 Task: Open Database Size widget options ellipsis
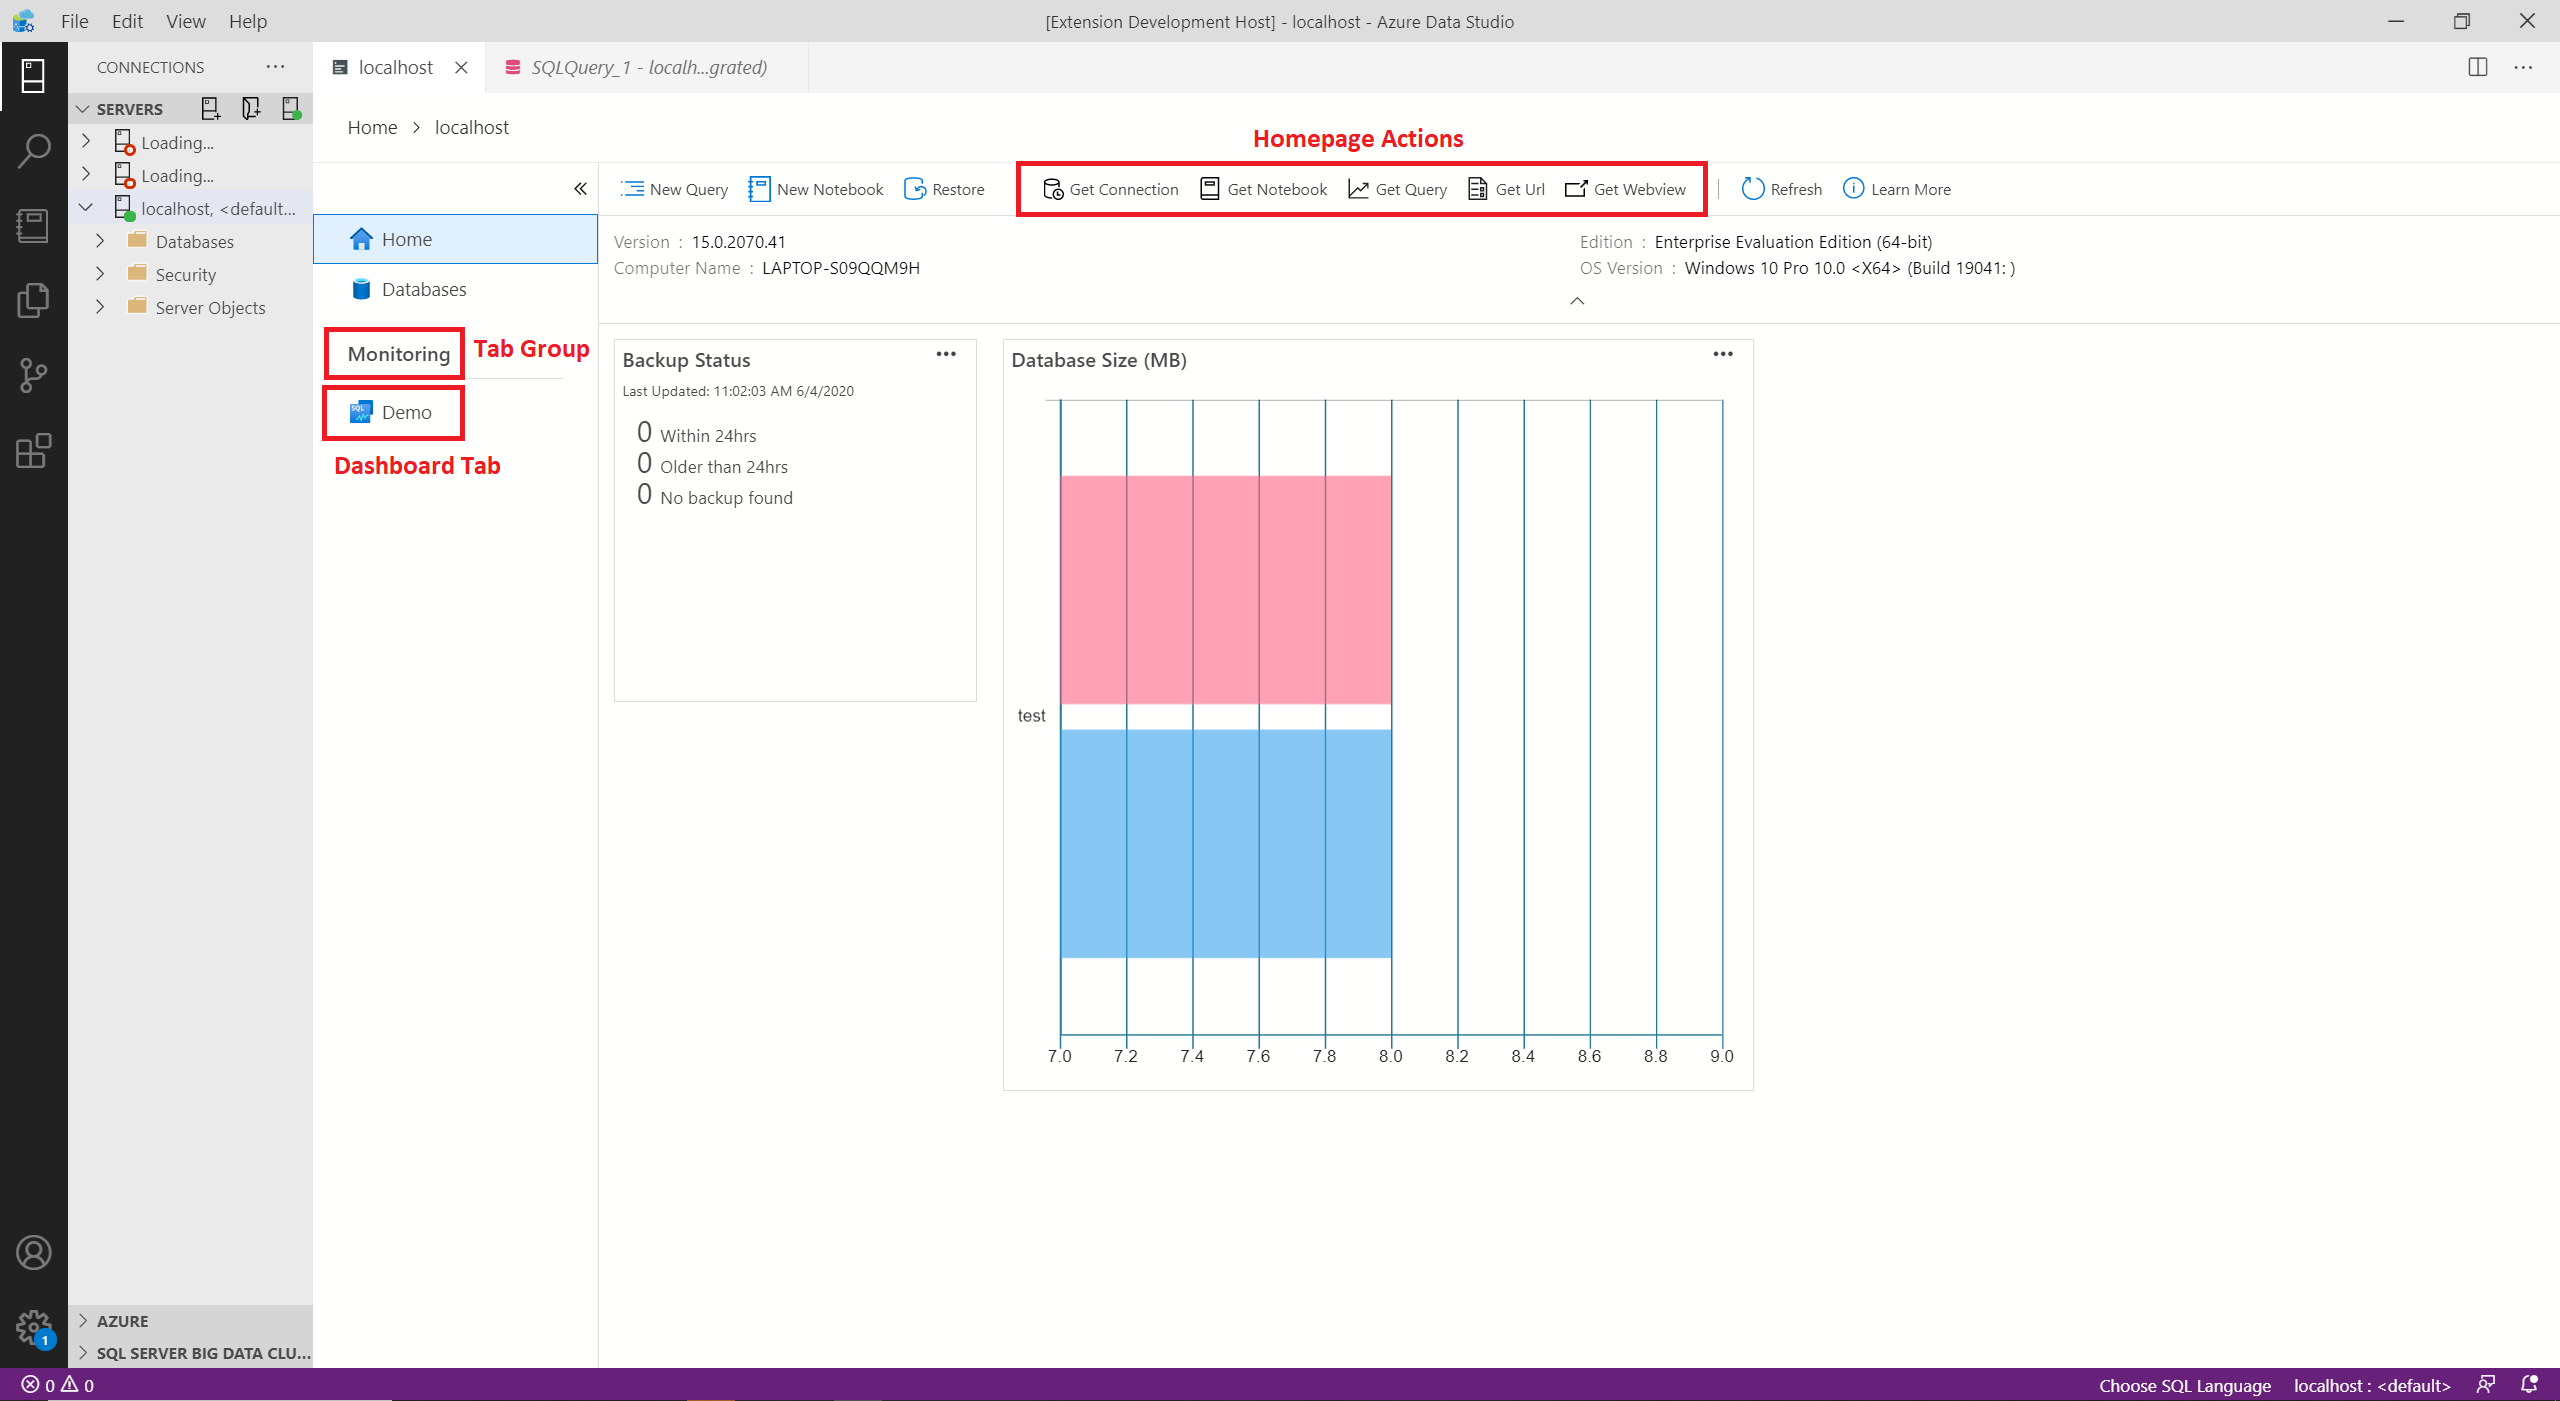tap(1723, 354)
